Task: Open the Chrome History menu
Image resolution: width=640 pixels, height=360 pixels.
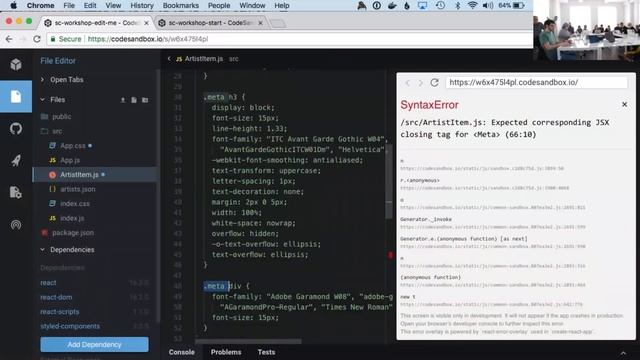Action: click(x=142, y=6)
